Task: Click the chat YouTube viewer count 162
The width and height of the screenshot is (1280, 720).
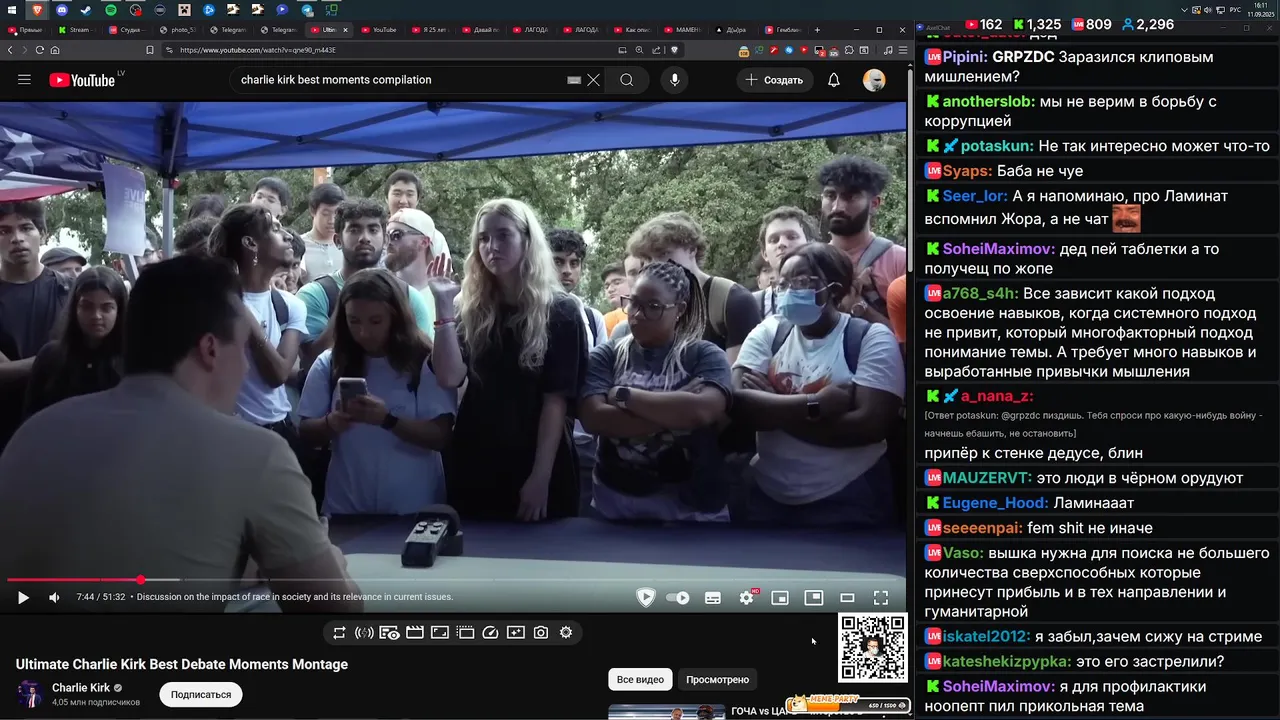Action: pyautogui.click(x=982, y=24)
